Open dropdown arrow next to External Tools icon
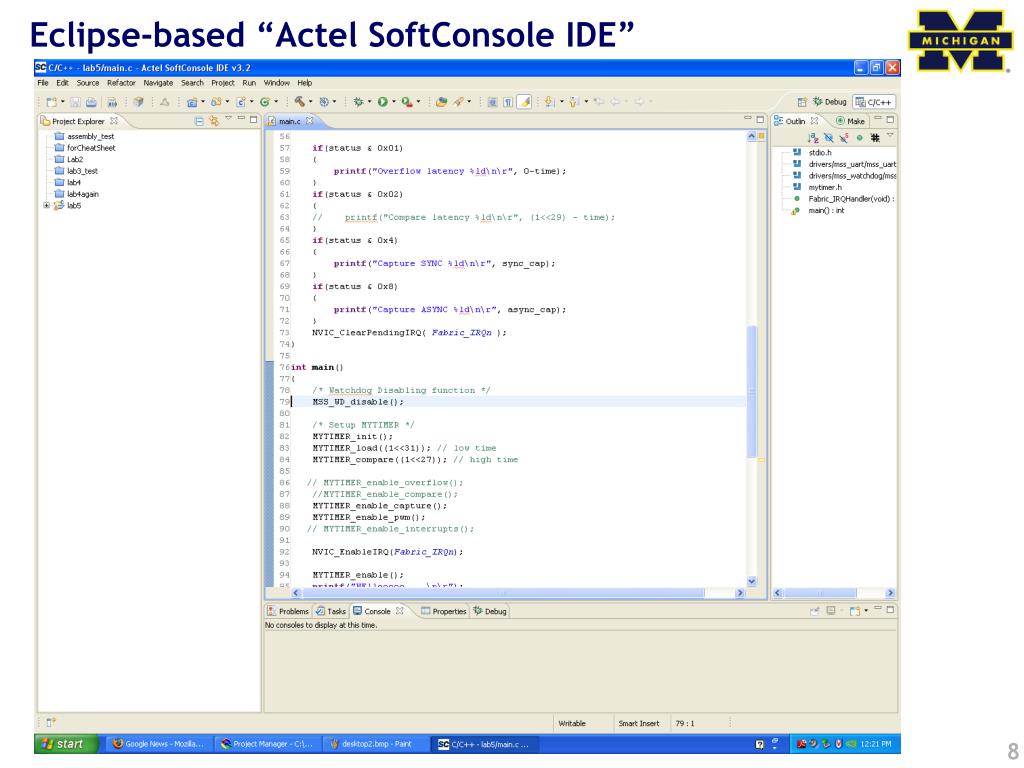 pyautogui.click(x=419, y=101)
